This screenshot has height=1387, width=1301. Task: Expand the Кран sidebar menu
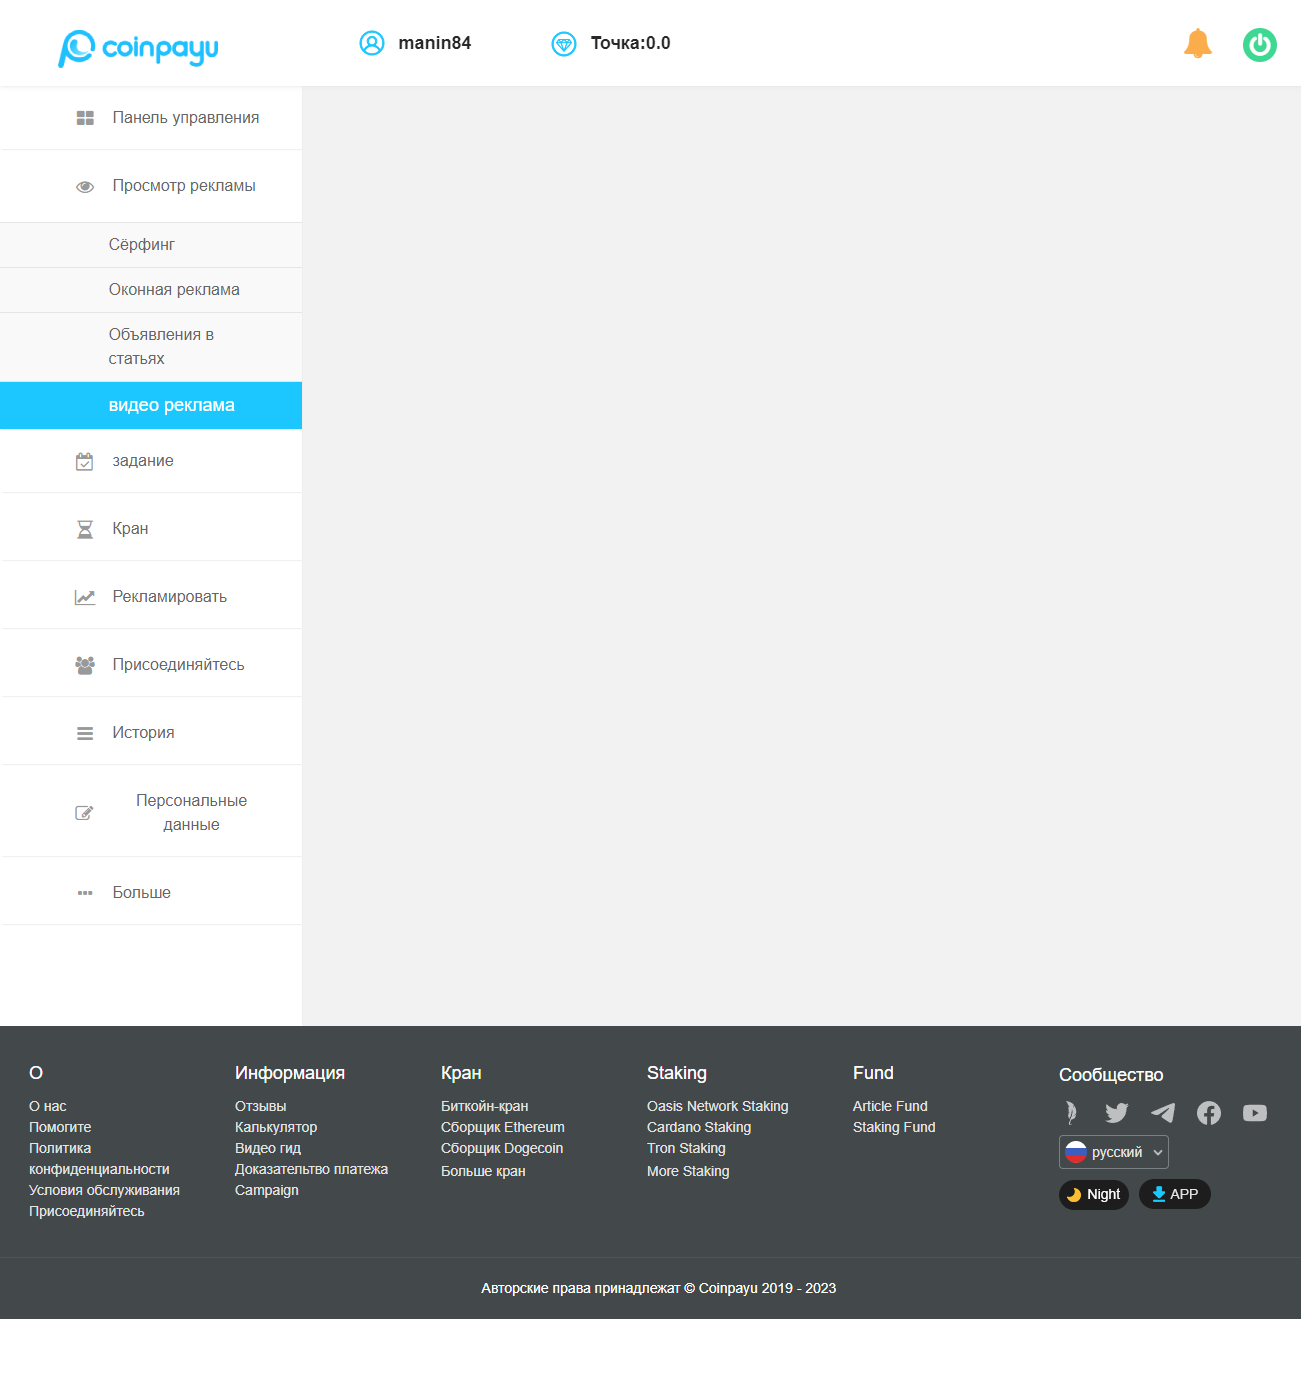click(151, 529)
